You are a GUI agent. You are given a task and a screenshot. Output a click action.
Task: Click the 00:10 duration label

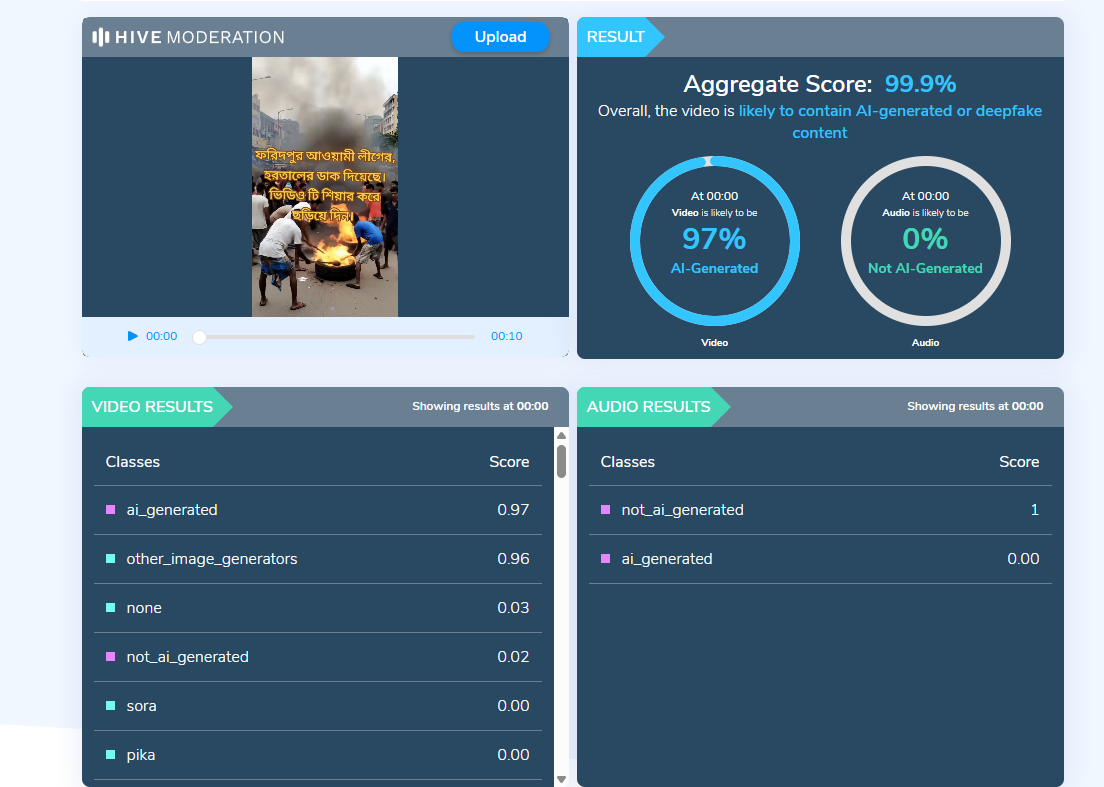point(506,336)
